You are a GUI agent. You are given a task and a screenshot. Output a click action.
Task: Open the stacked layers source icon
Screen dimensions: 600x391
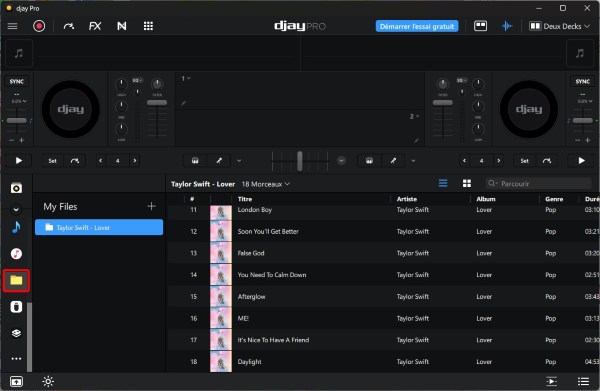(x=16, y=333)
